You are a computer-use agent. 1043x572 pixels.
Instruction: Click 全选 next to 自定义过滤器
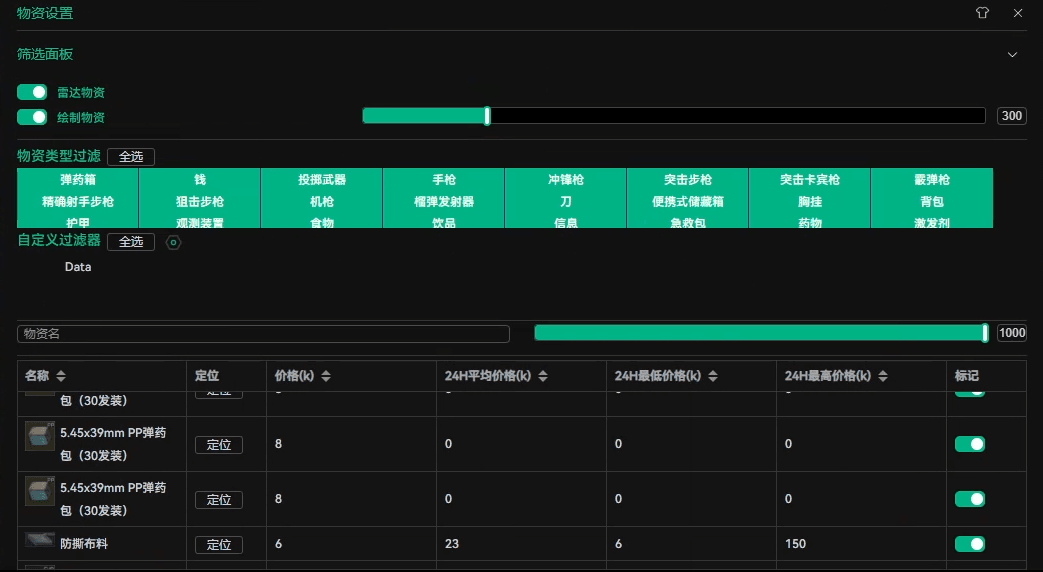pos(131,242)
